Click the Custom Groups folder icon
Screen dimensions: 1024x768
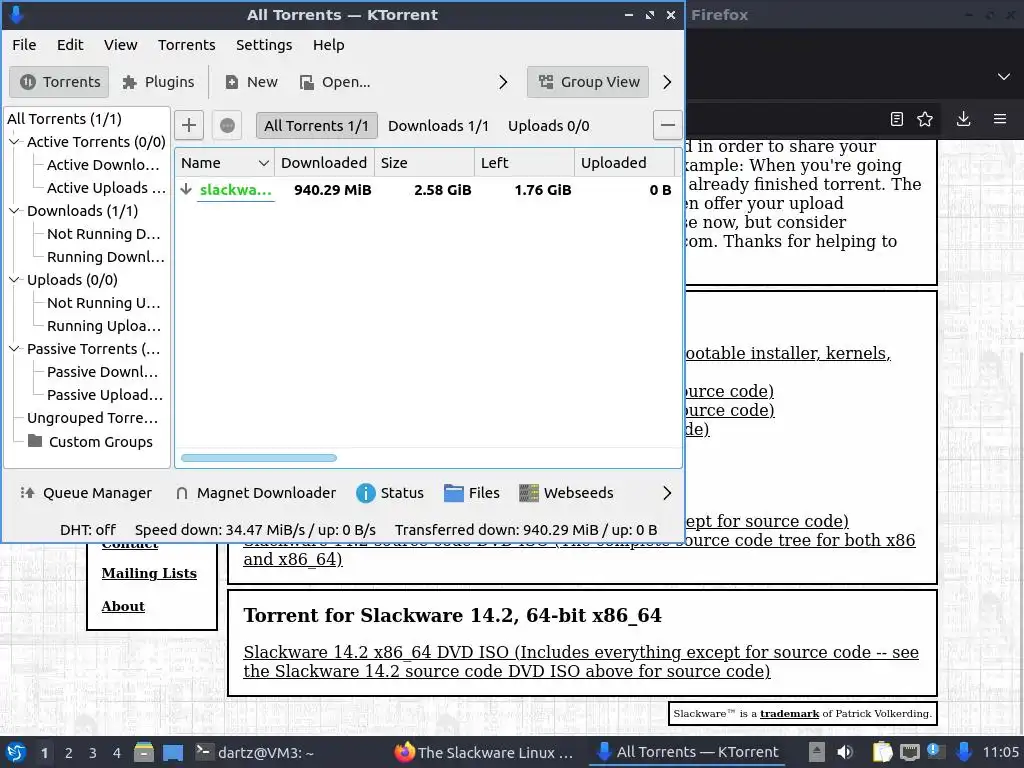click(35, 441)
